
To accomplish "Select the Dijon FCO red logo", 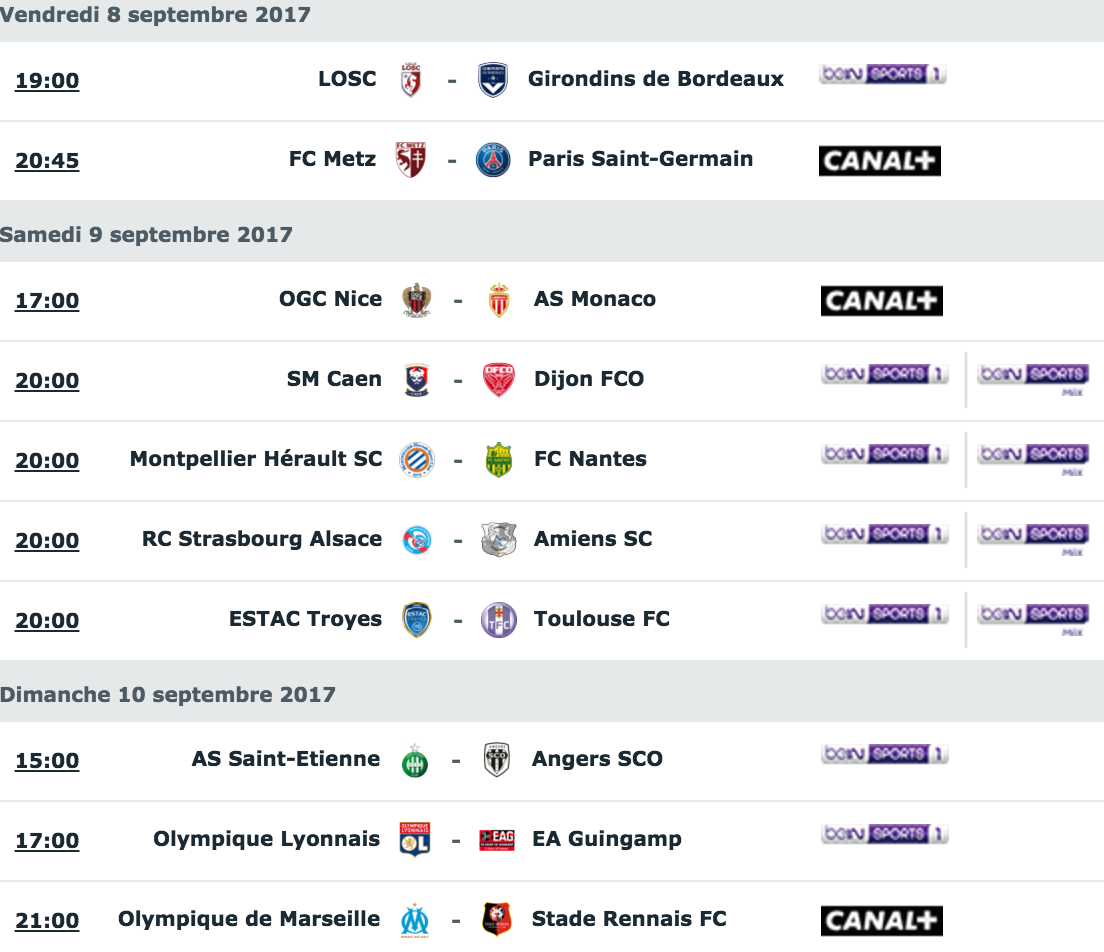I will 498,380.
